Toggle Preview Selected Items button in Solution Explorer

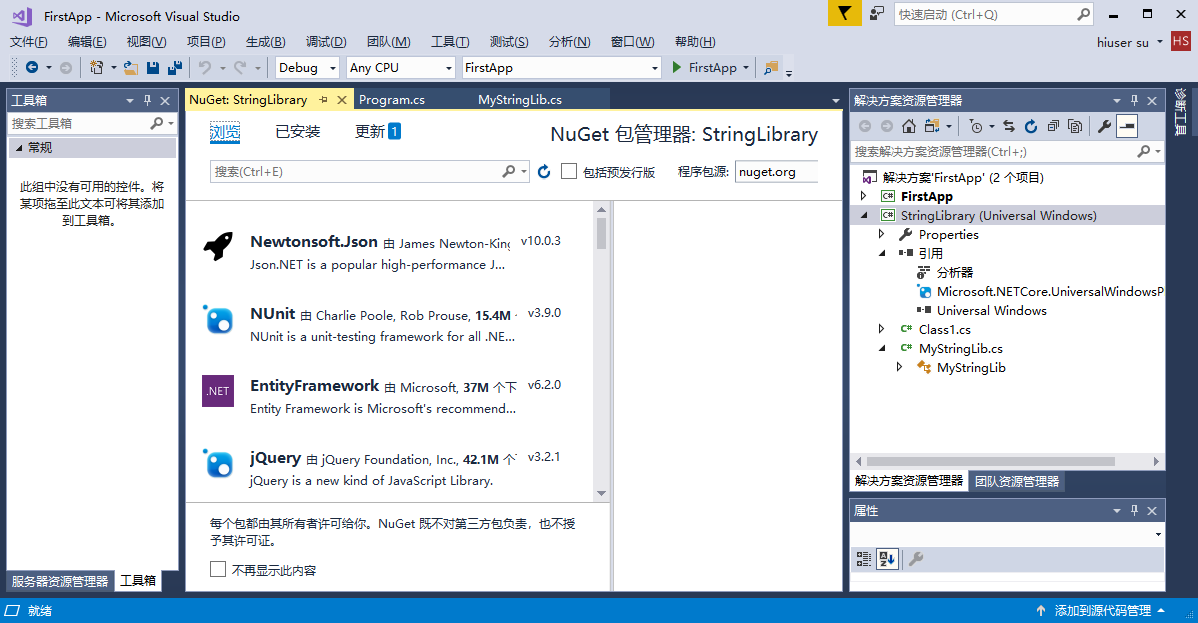(1128, 126)
